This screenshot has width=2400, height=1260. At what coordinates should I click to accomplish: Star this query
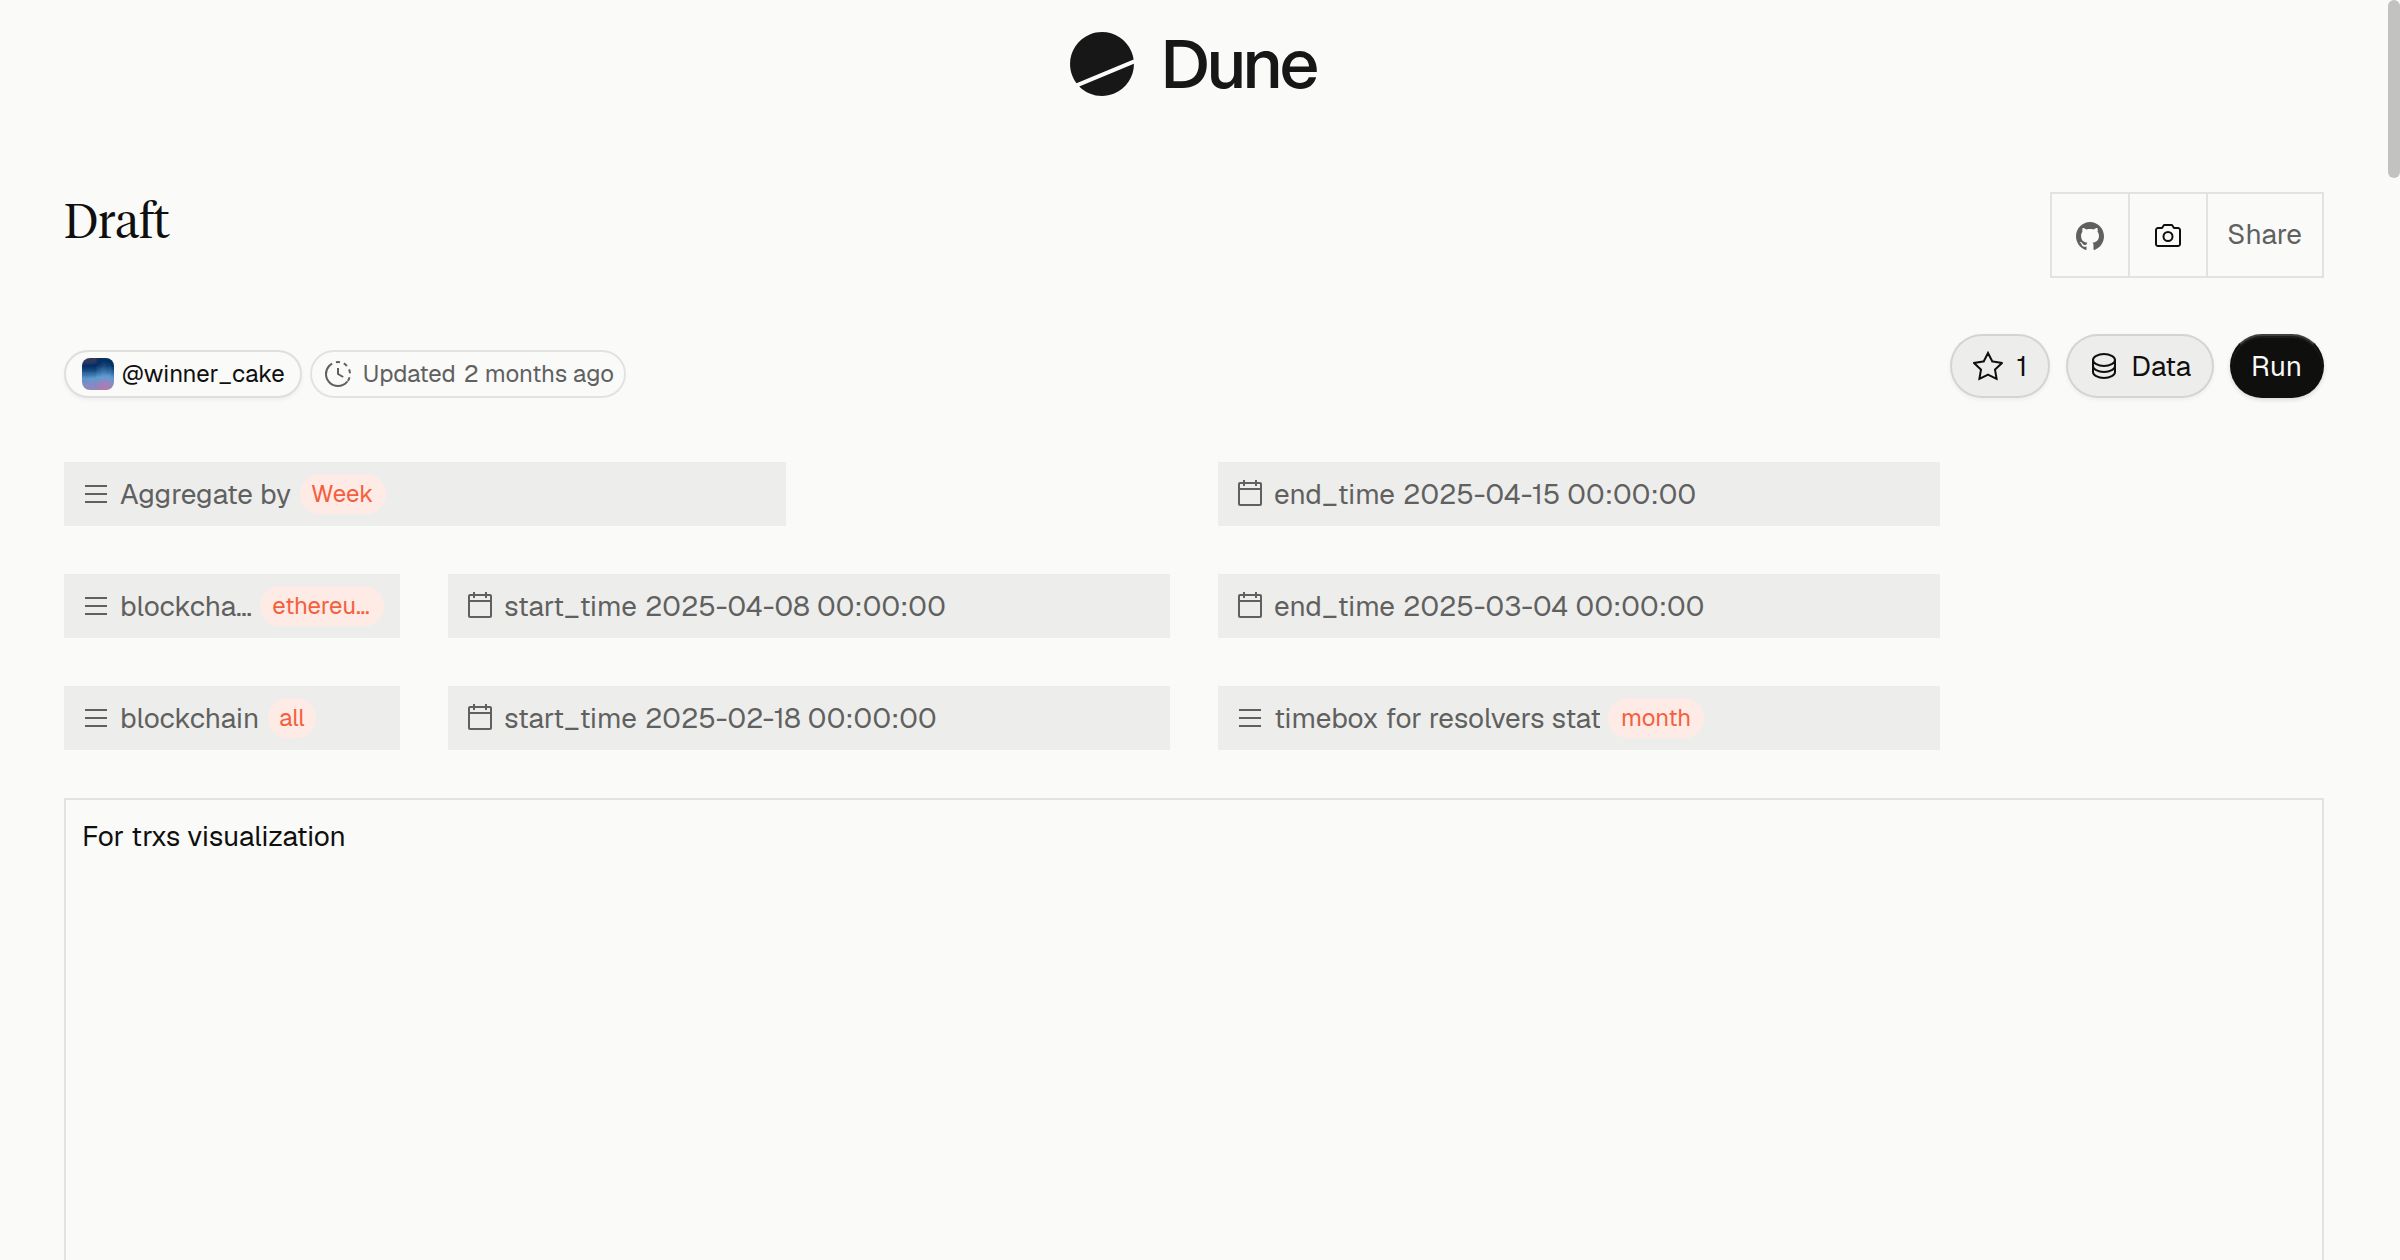click(x=2000, y=366)
